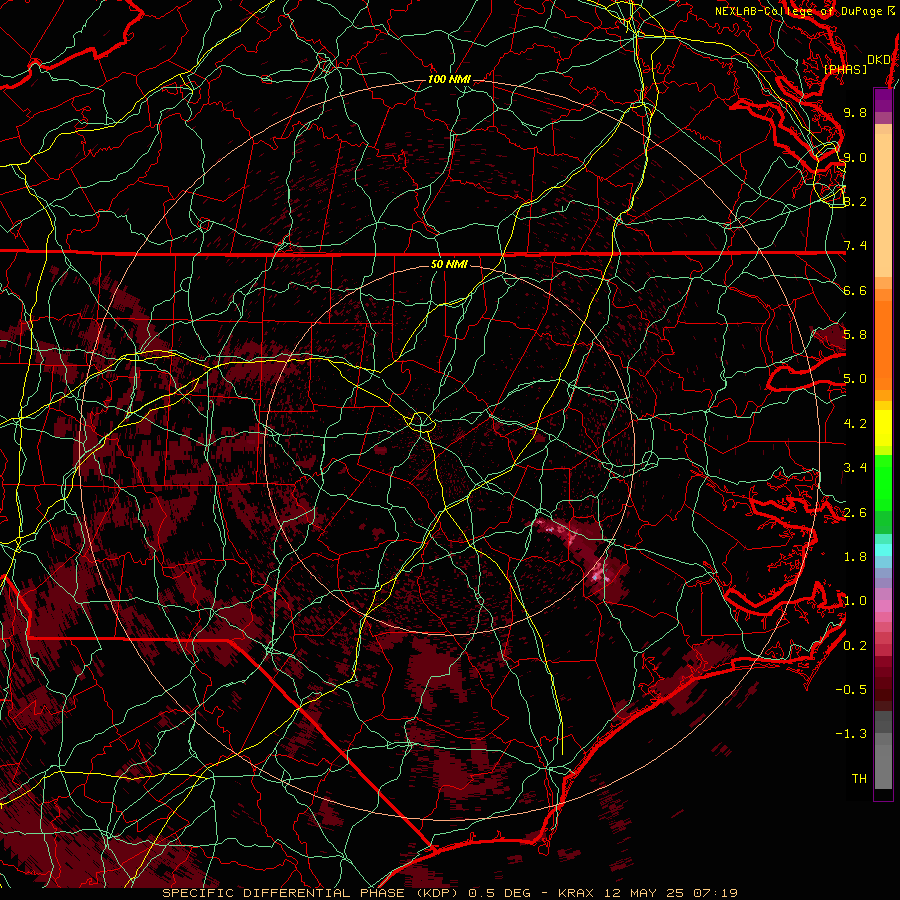Screen dimensions: 900x900
Task: Click the bright pink-white KDP core southeast of the radar
Action: 599,572
